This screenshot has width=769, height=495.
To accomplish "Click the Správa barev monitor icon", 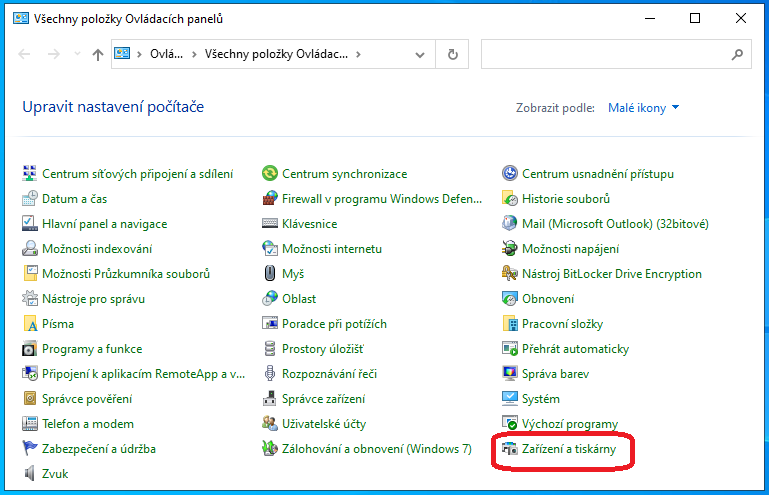I will (510, 373).
